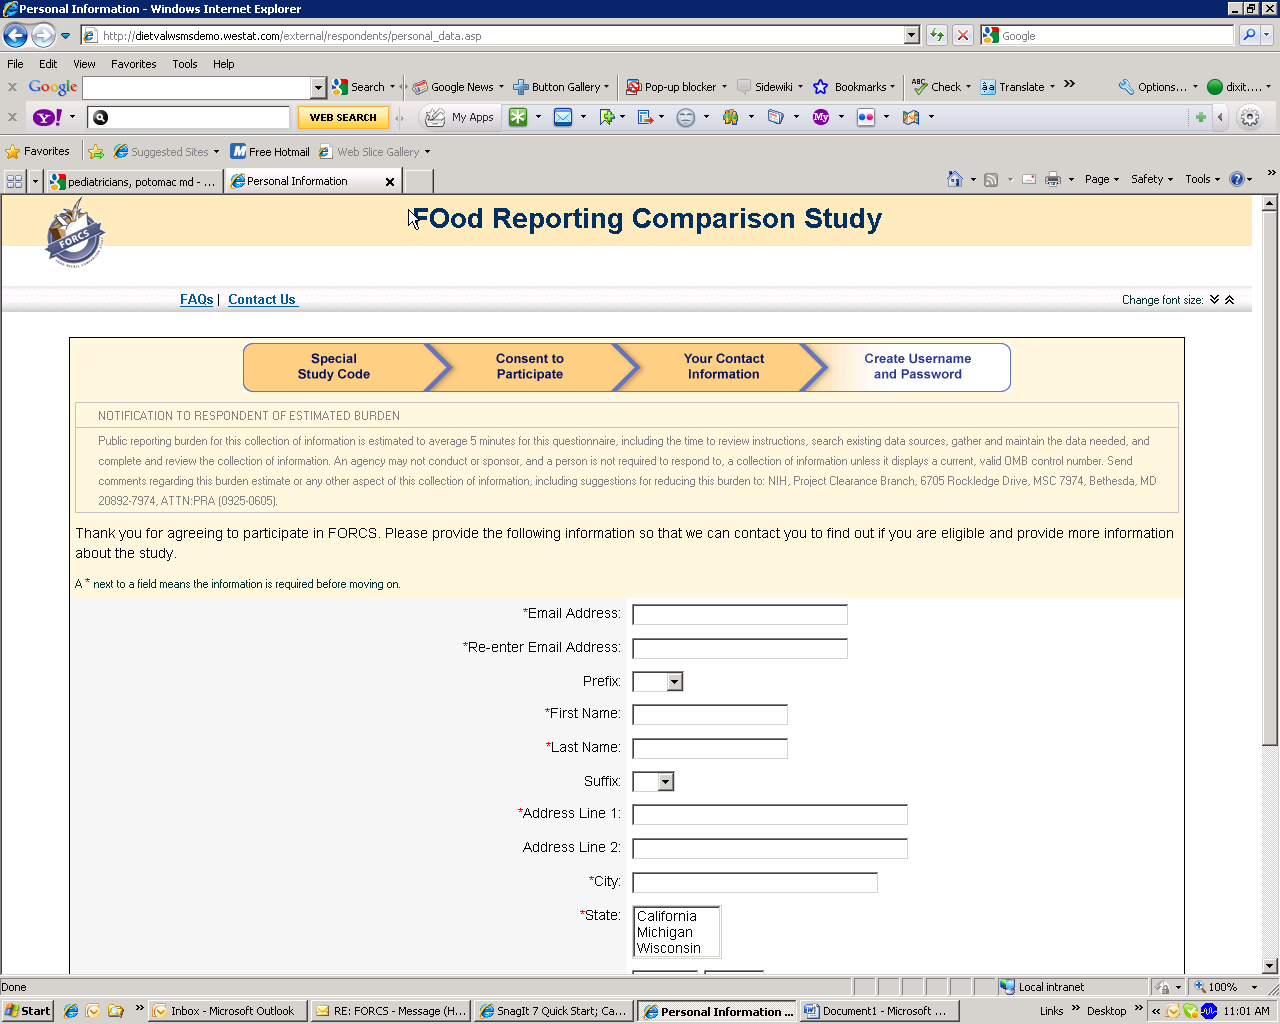Expand the address bar URL dropdown
This screenshot has width=1280, height=1024.
pyautogui.click(x=911, y=36)
